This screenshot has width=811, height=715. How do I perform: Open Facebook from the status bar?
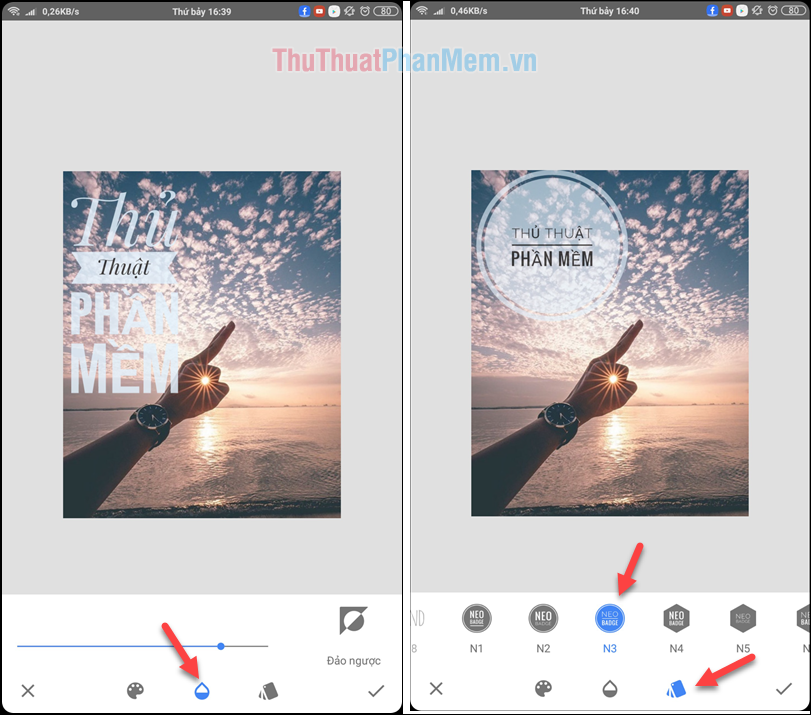pyautogui.click(x=303, y=11)
